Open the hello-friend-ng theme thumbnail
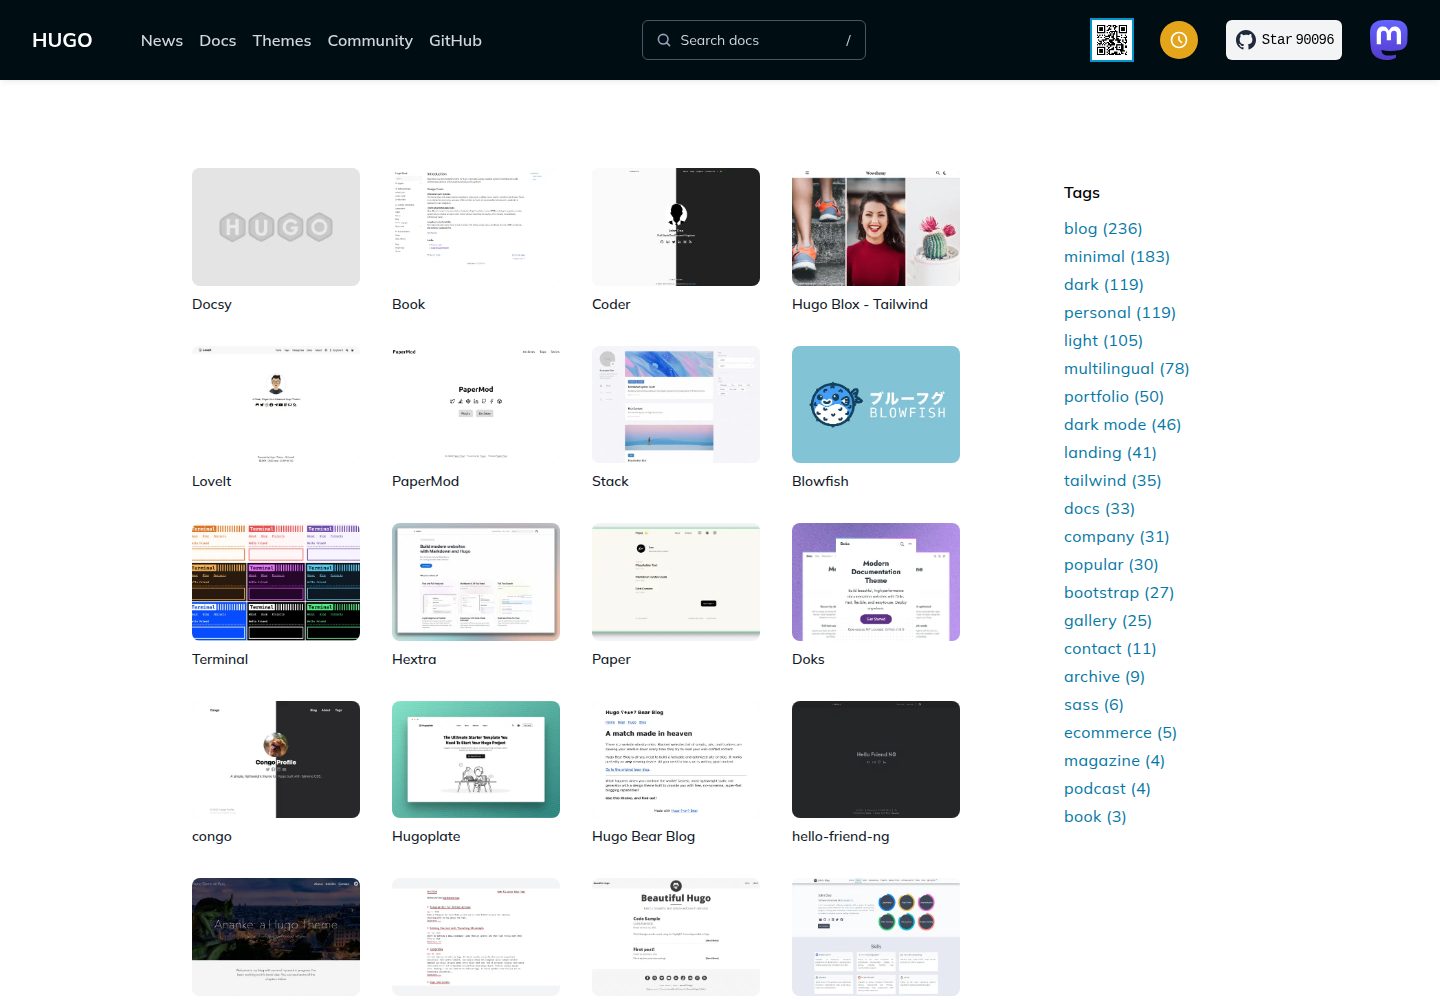The image size is (1440, 1000). click(x=876, y=759)
